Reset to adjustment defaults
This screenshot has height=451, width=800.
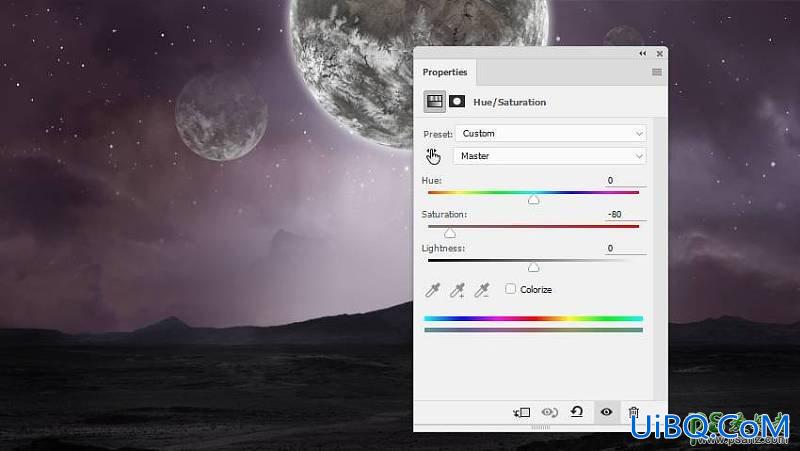tap(577, 412)
